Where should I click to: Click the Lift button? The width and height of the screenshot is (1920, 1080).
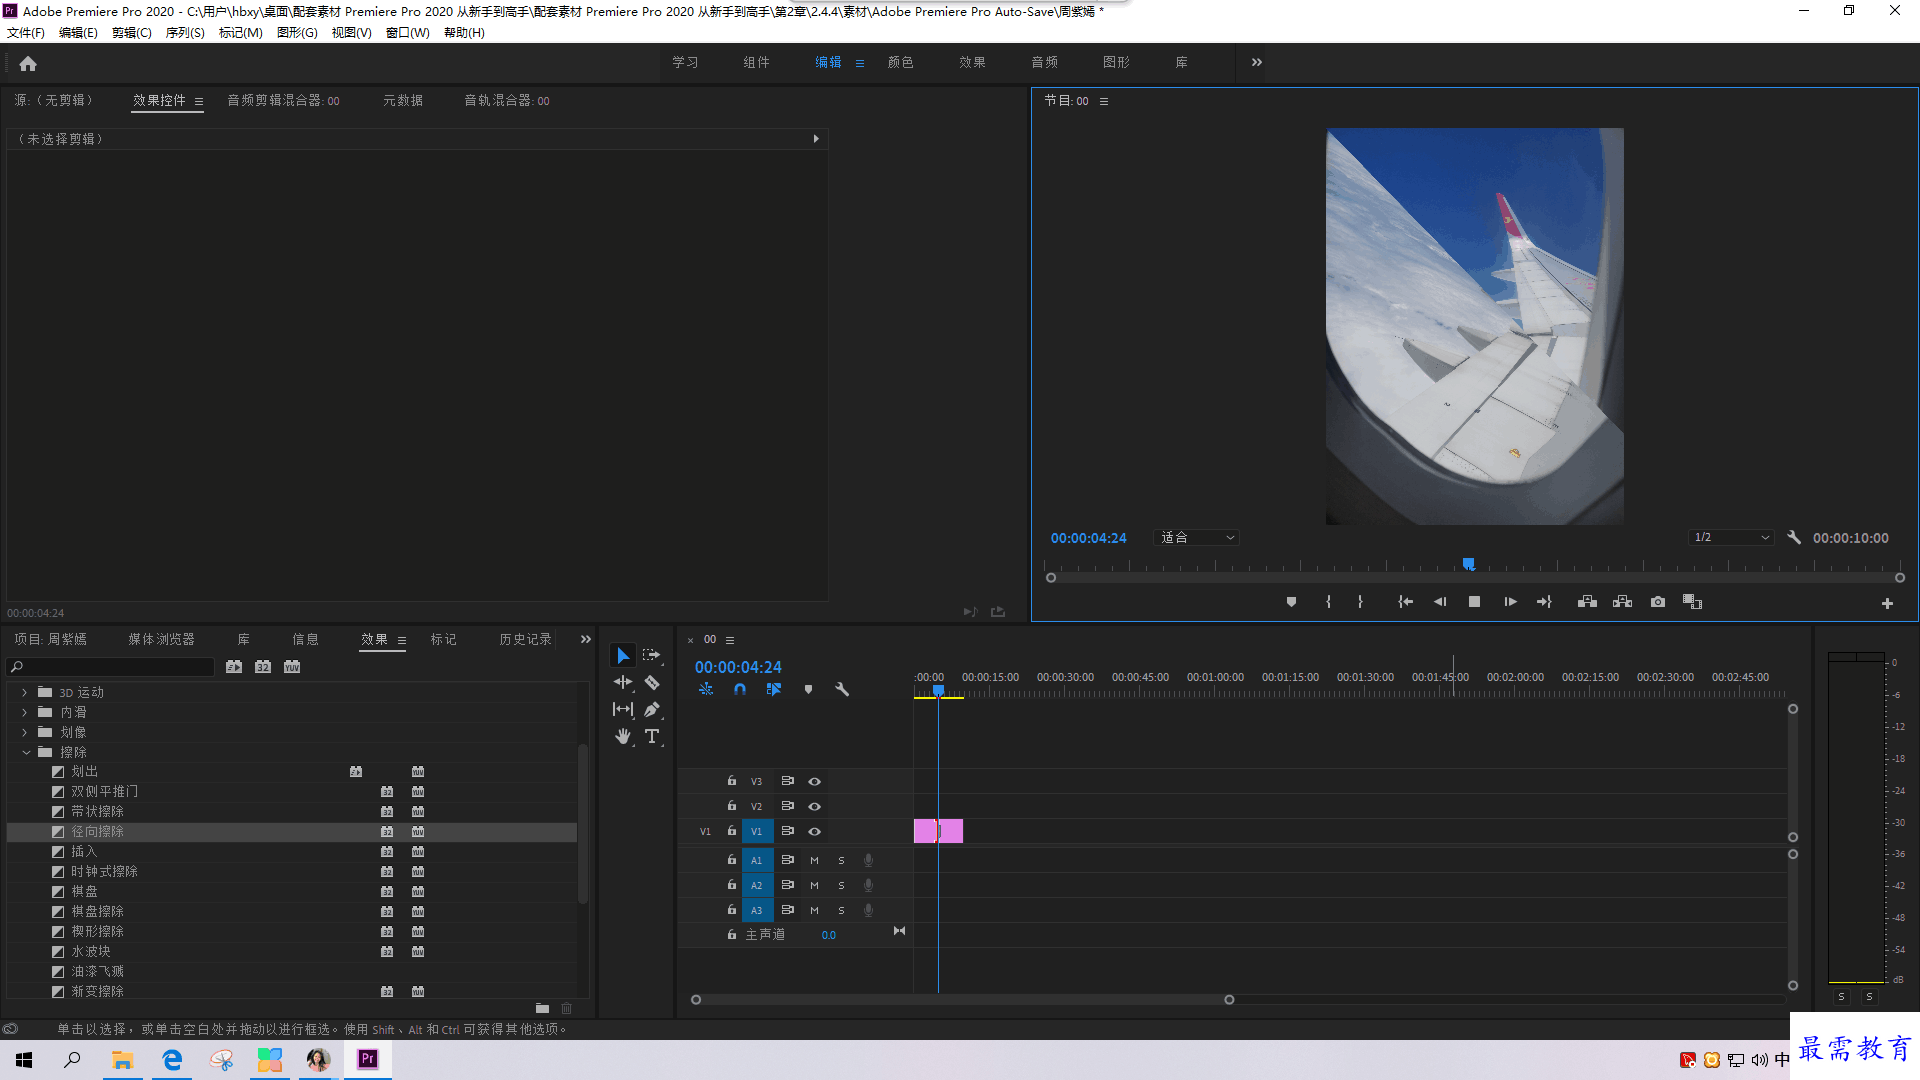(1587, 602)
